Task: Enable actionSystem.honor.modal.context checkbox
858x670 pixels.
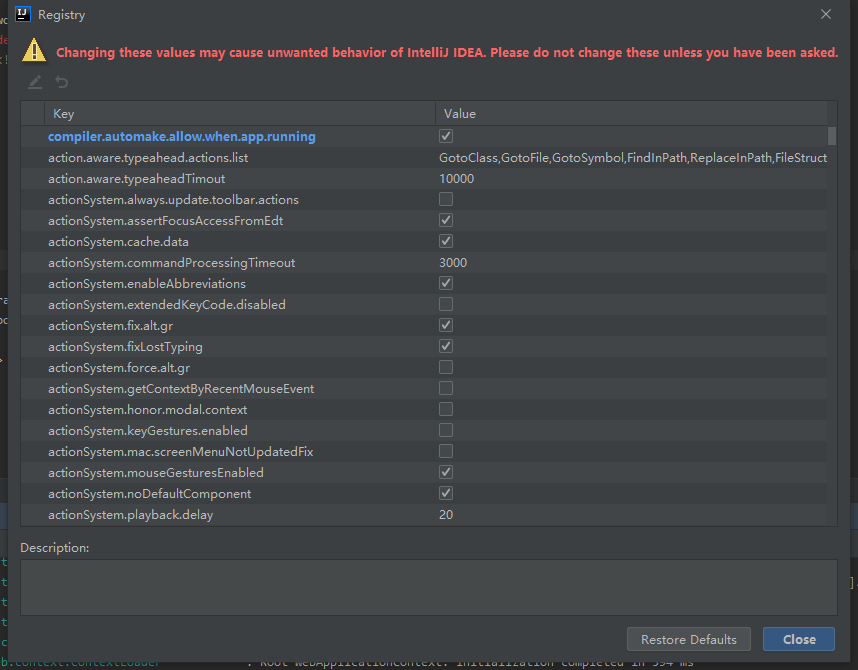Action: coord(446,409)
